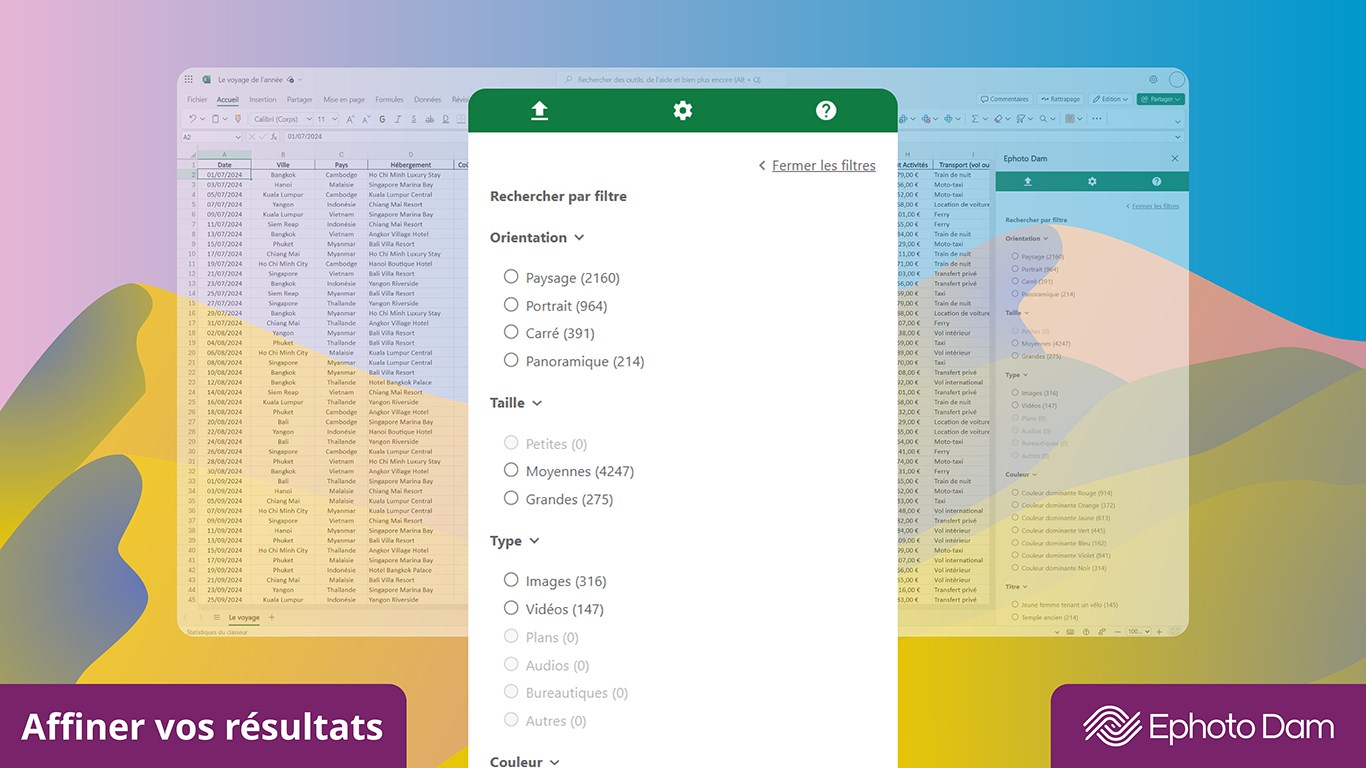This screenshot has height=768, width=1366.
Task: Select the Carré (391) radio in large panel
Action: tap(511, 332)
